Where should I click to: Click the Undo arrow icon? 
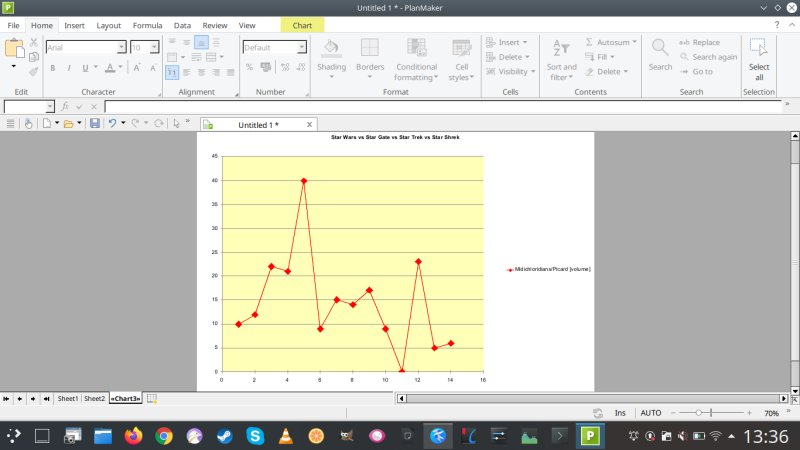coord(112,123)
